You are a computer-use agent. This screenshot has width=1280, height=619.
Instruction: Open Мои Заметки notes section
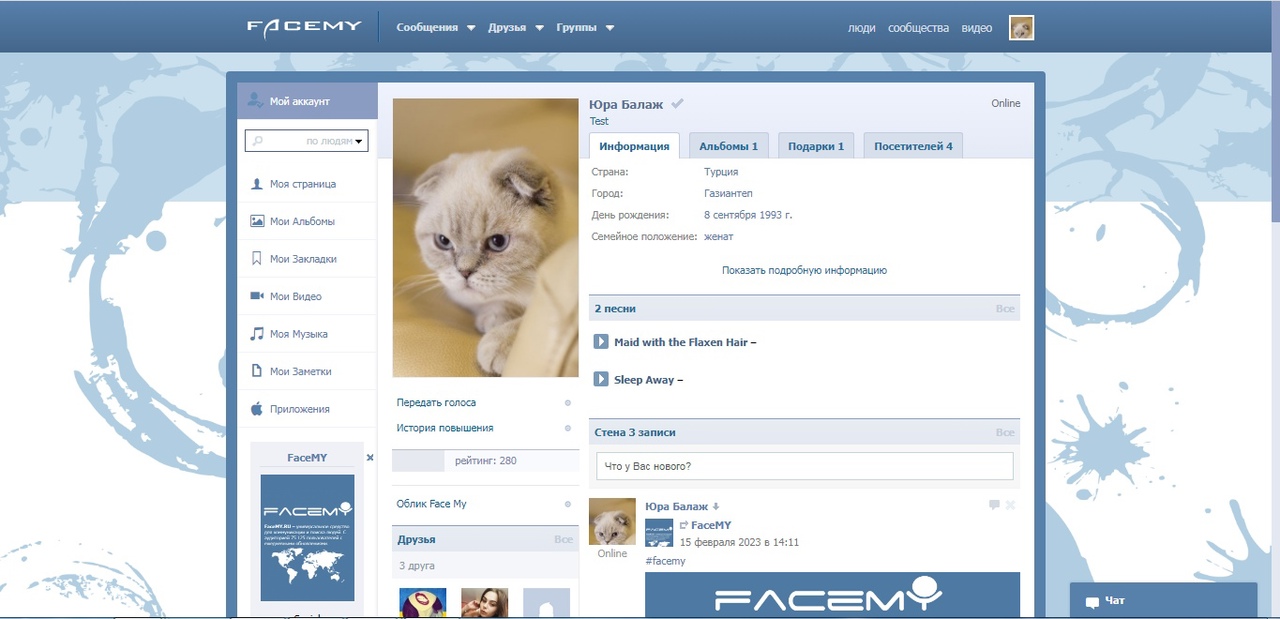(x=300, y=371)
